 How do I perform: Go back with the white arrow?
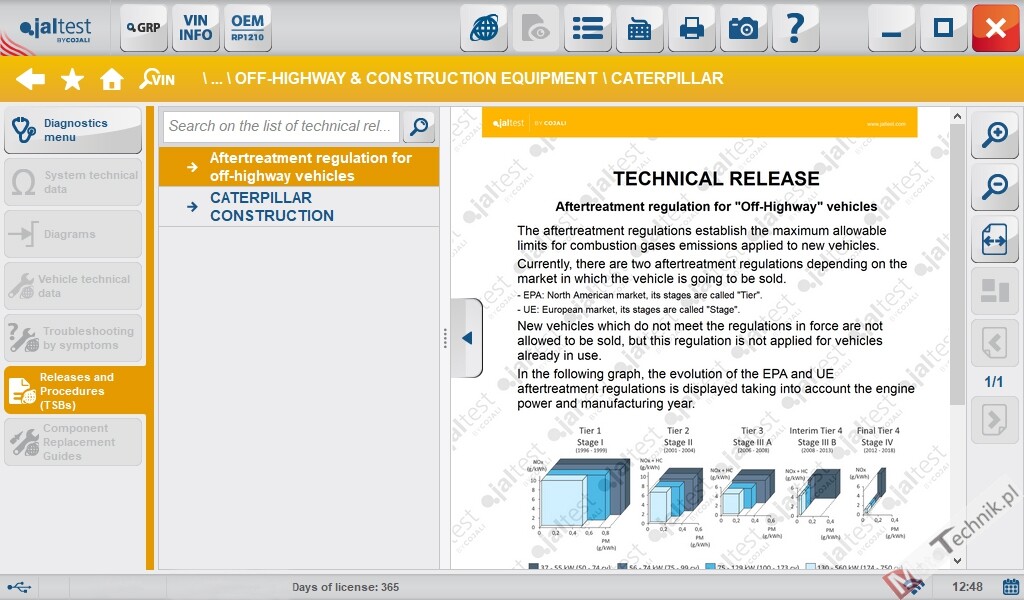pos(31,79)
